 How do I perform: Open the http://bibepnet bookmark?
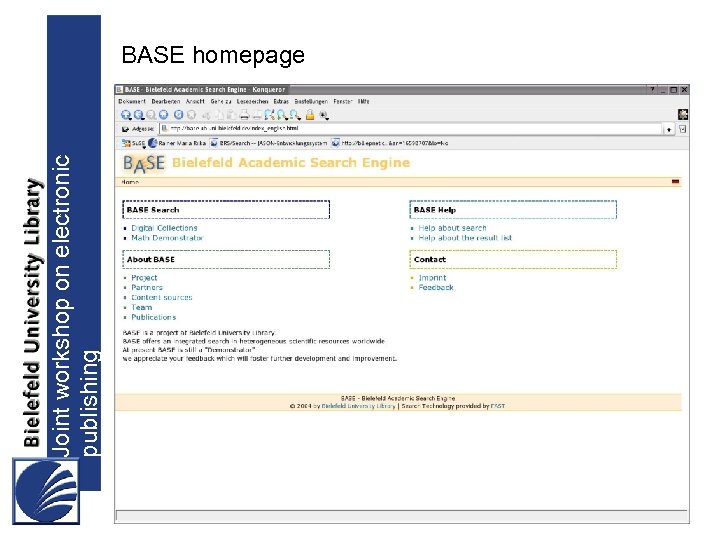click(x=390, y=143)
